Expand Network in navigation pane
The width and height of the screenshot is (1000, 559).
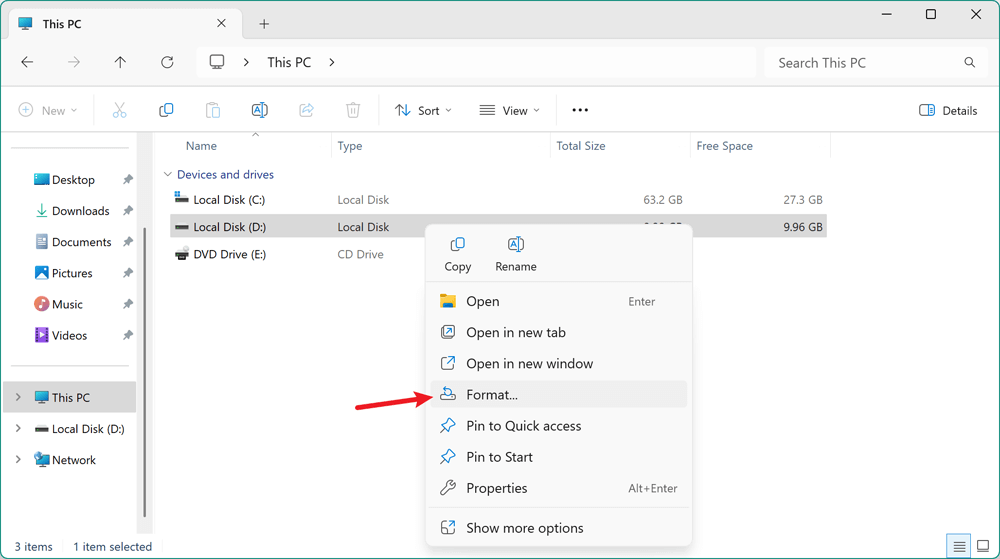[18, 460]
